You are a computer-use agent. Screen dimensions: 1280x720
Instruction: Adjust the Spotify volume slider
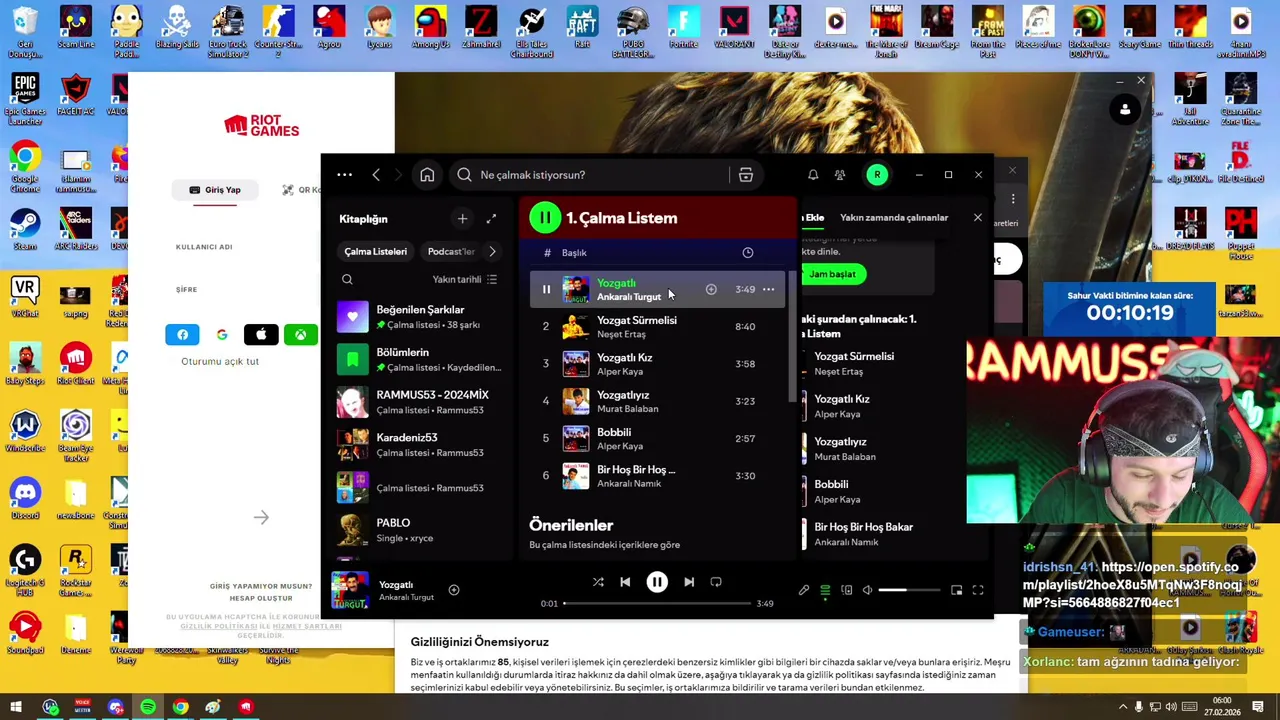tap(907, 590)
